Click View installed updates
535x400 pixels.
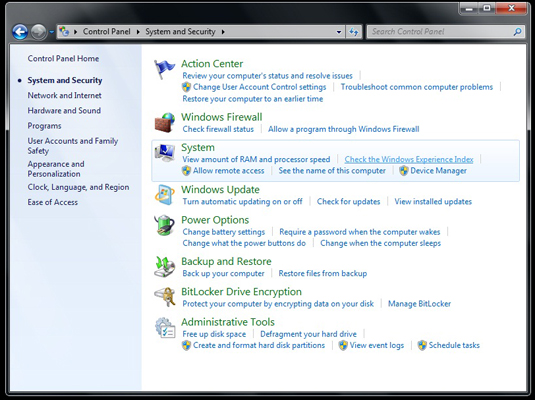click(x=433, y=201)
